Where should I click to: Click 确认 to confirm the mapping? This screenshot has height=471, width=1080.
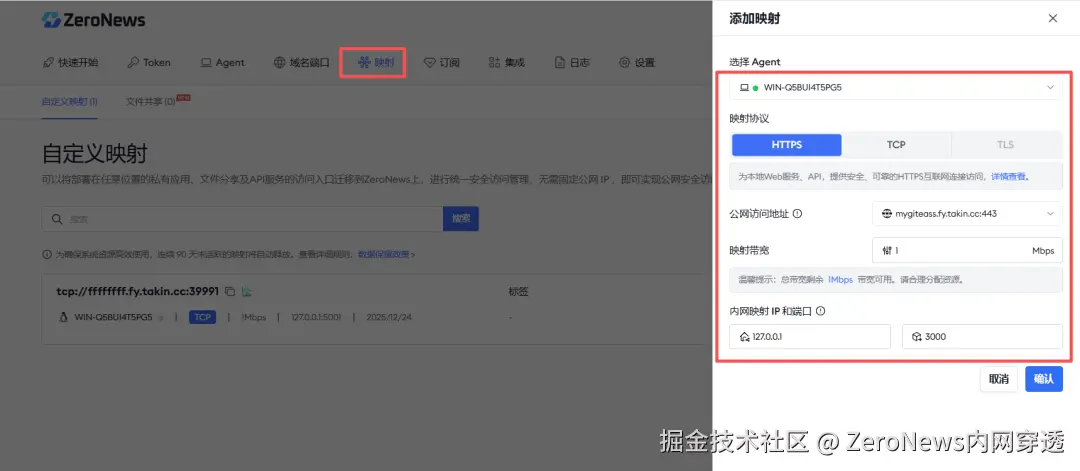tap(1043, 379)
